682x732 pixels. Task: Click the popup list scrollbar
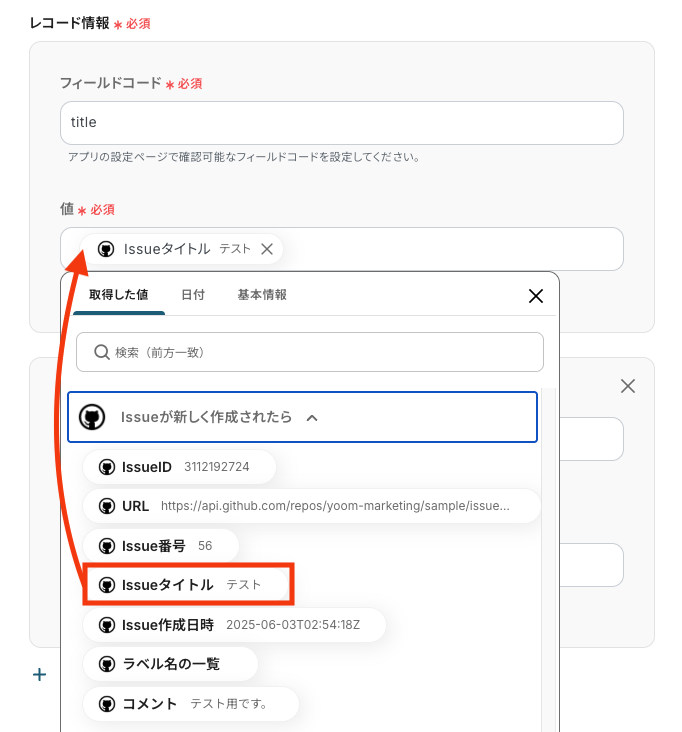[x=548, y=559]
